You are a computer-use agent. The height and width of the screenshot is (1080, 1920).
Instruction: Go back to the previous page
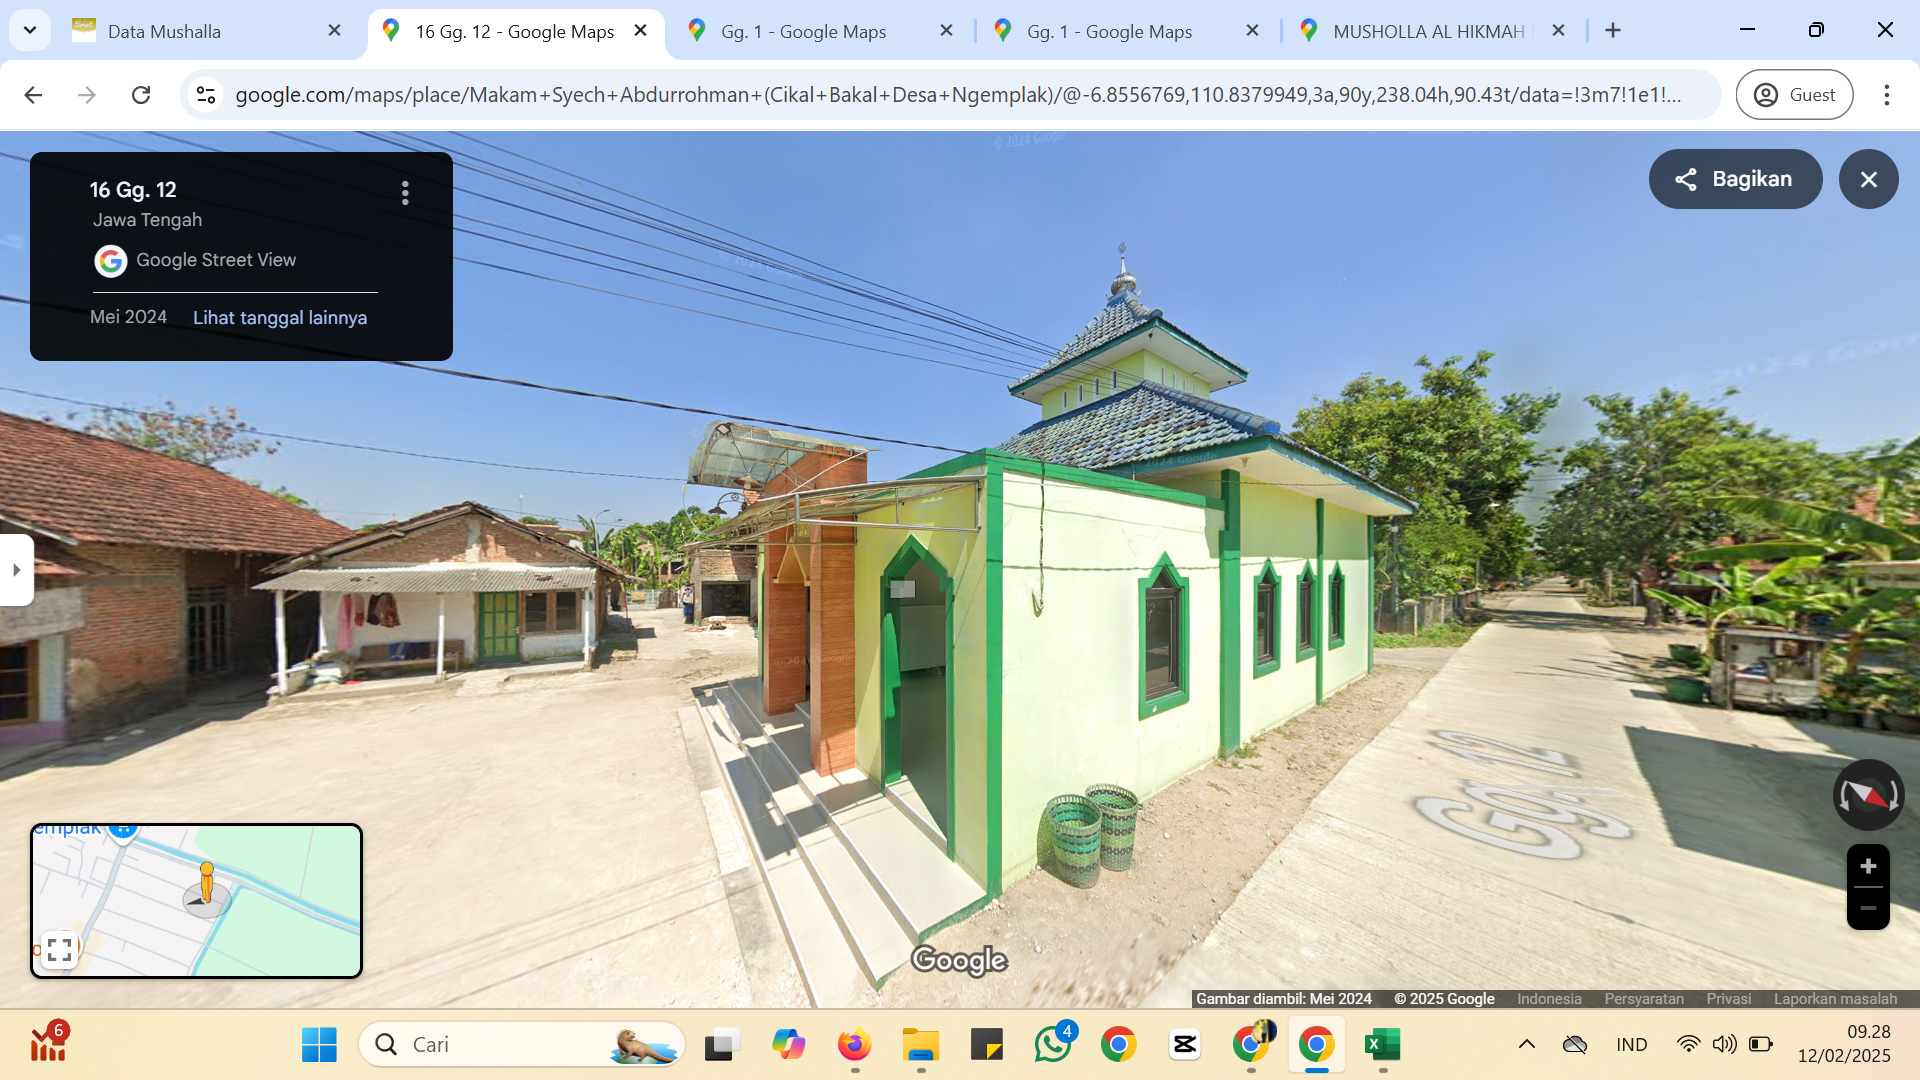tap(33, 95)
